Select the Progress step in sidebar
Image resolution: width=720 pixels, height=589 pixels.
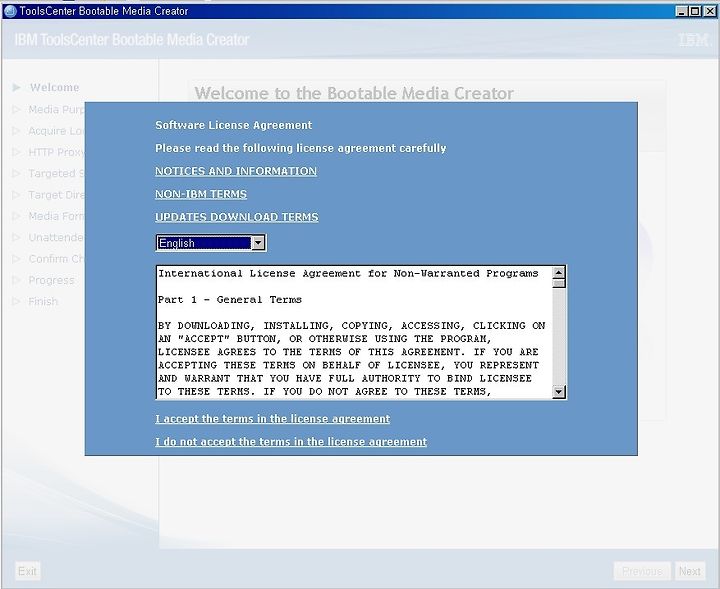pyautogui.click(x=51, y=280)
